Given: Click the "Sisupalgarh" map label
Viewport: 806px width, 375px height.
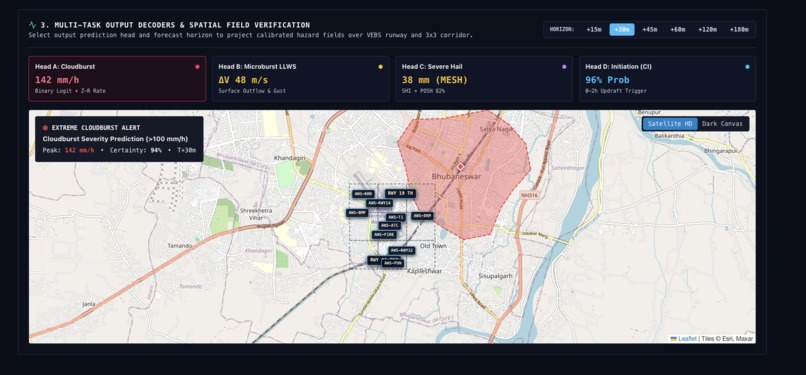Looking at the screenshot, I should 496,276.
